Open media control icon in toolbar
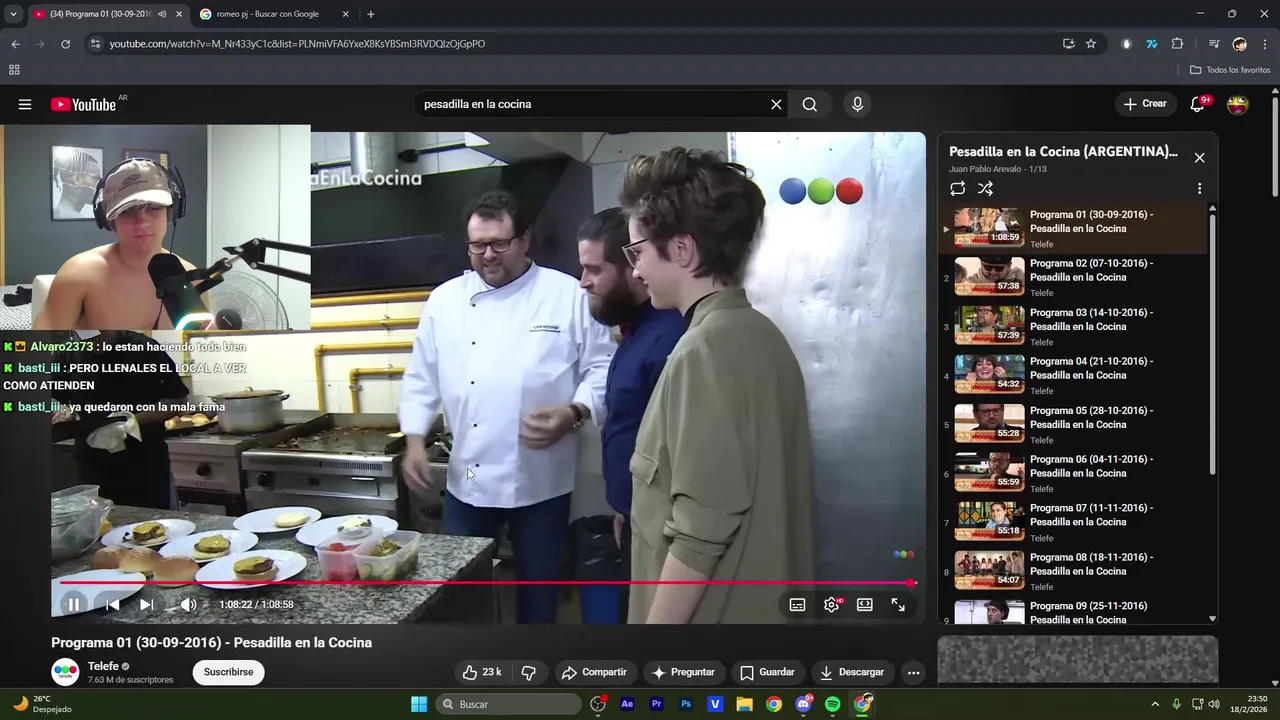 pos(1214,44)
